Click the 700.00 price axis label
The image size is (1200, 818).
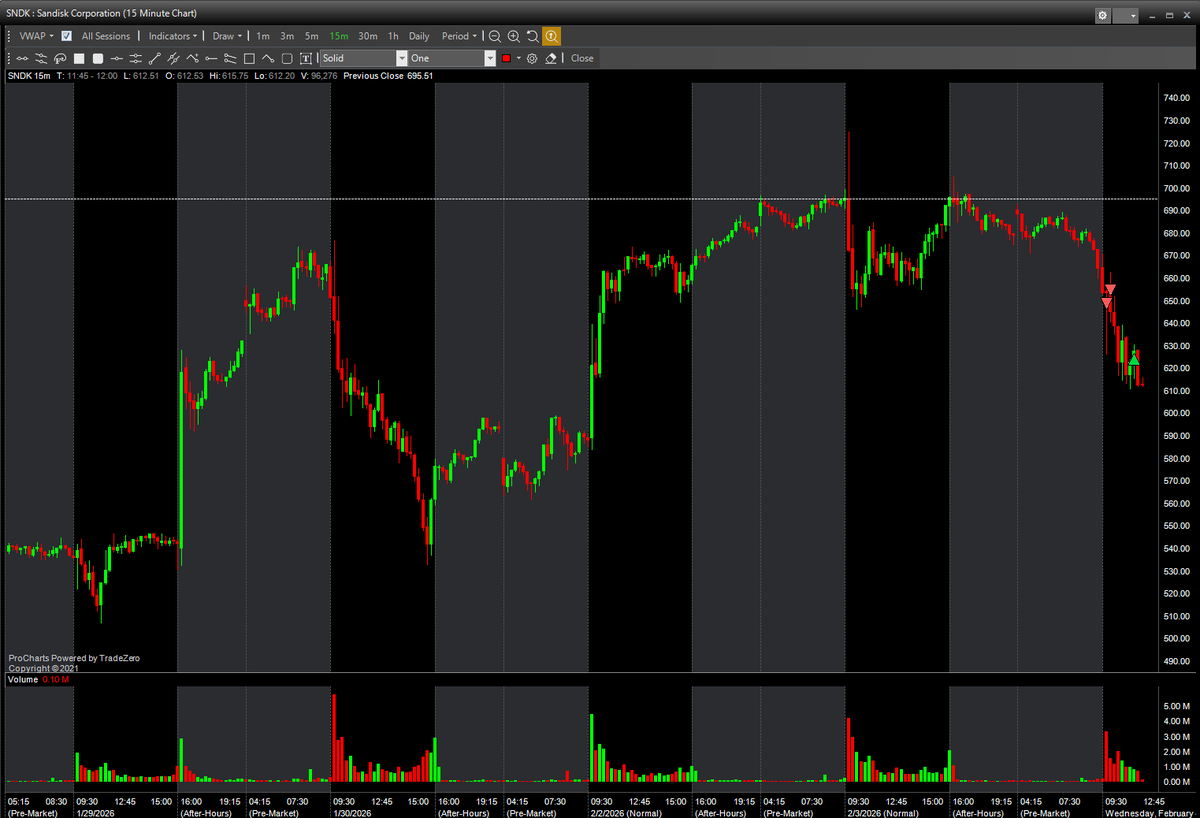1176,188
